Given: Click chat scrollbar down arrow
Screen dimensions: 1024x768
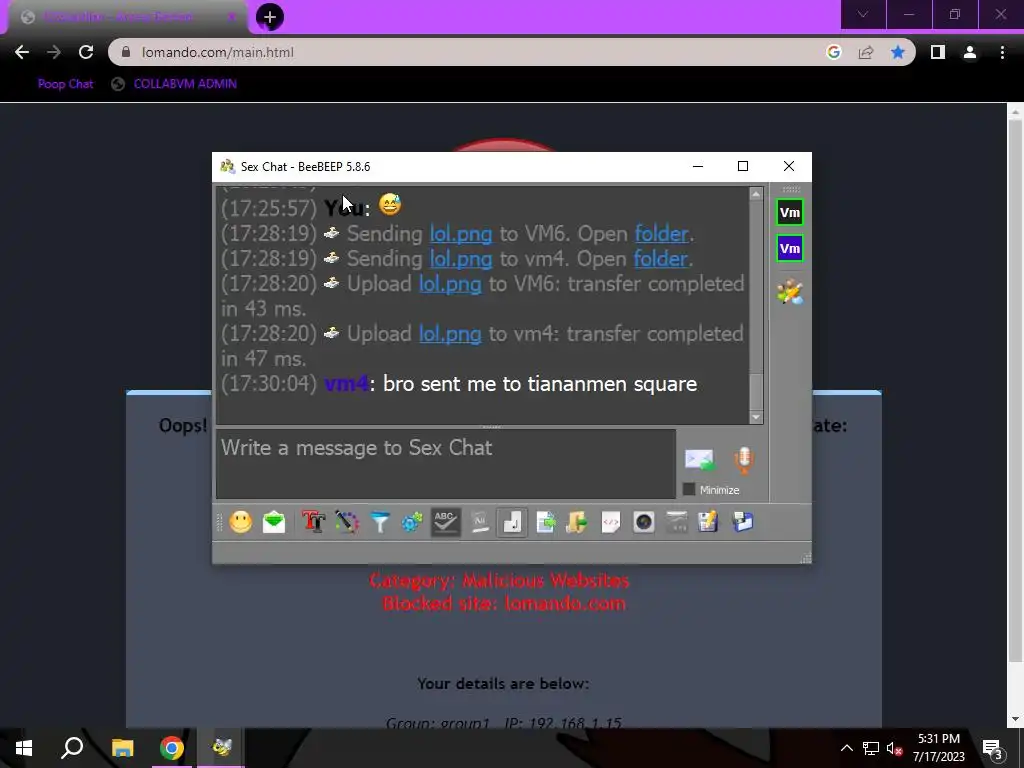Looking at the screenshot, I should 756,417.
